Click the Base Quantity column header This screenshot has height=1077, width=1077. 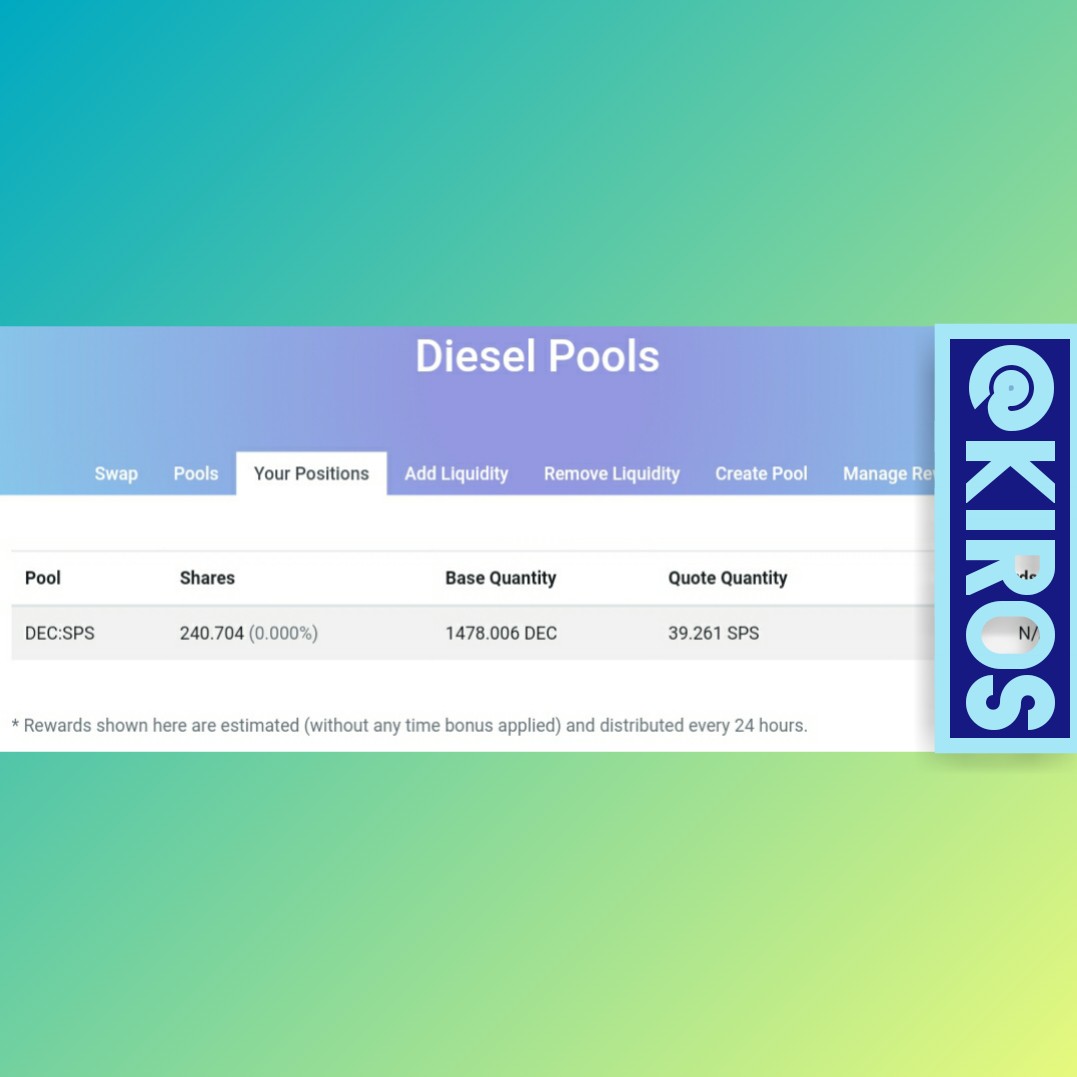click(x=501, y=578)
